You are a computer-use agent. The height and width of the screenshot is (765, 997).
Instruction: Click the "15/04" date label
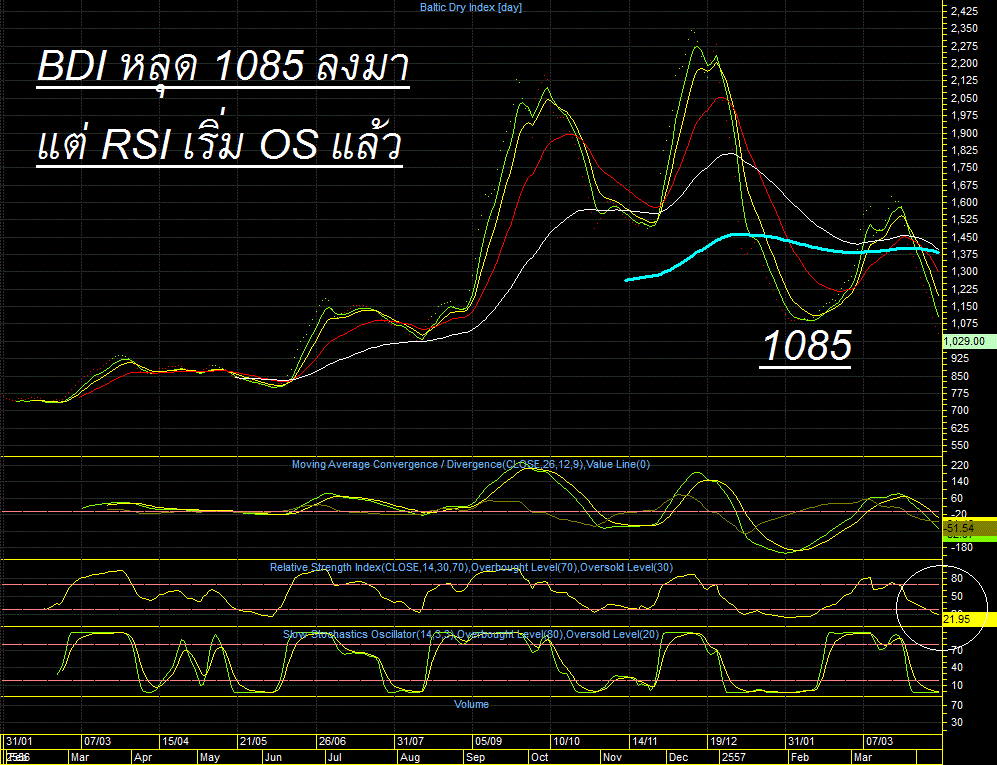[x=175, y=741]
